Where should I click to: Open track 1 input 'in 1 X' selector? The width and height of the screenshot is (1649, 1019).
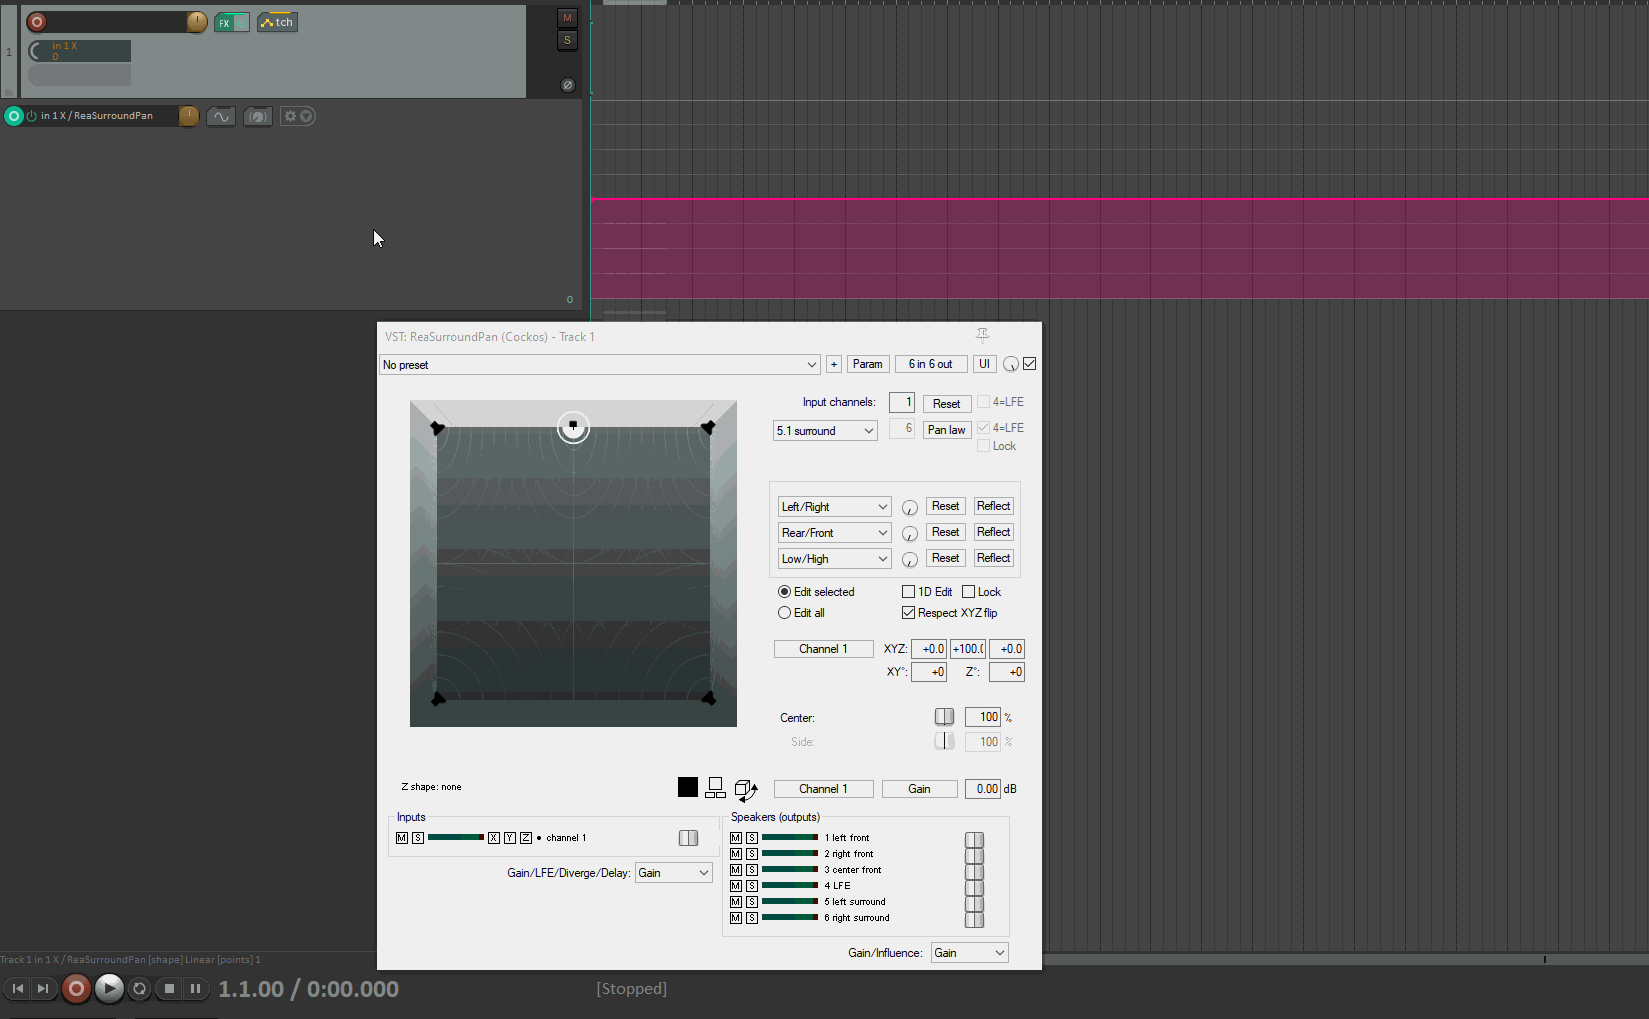79,51
